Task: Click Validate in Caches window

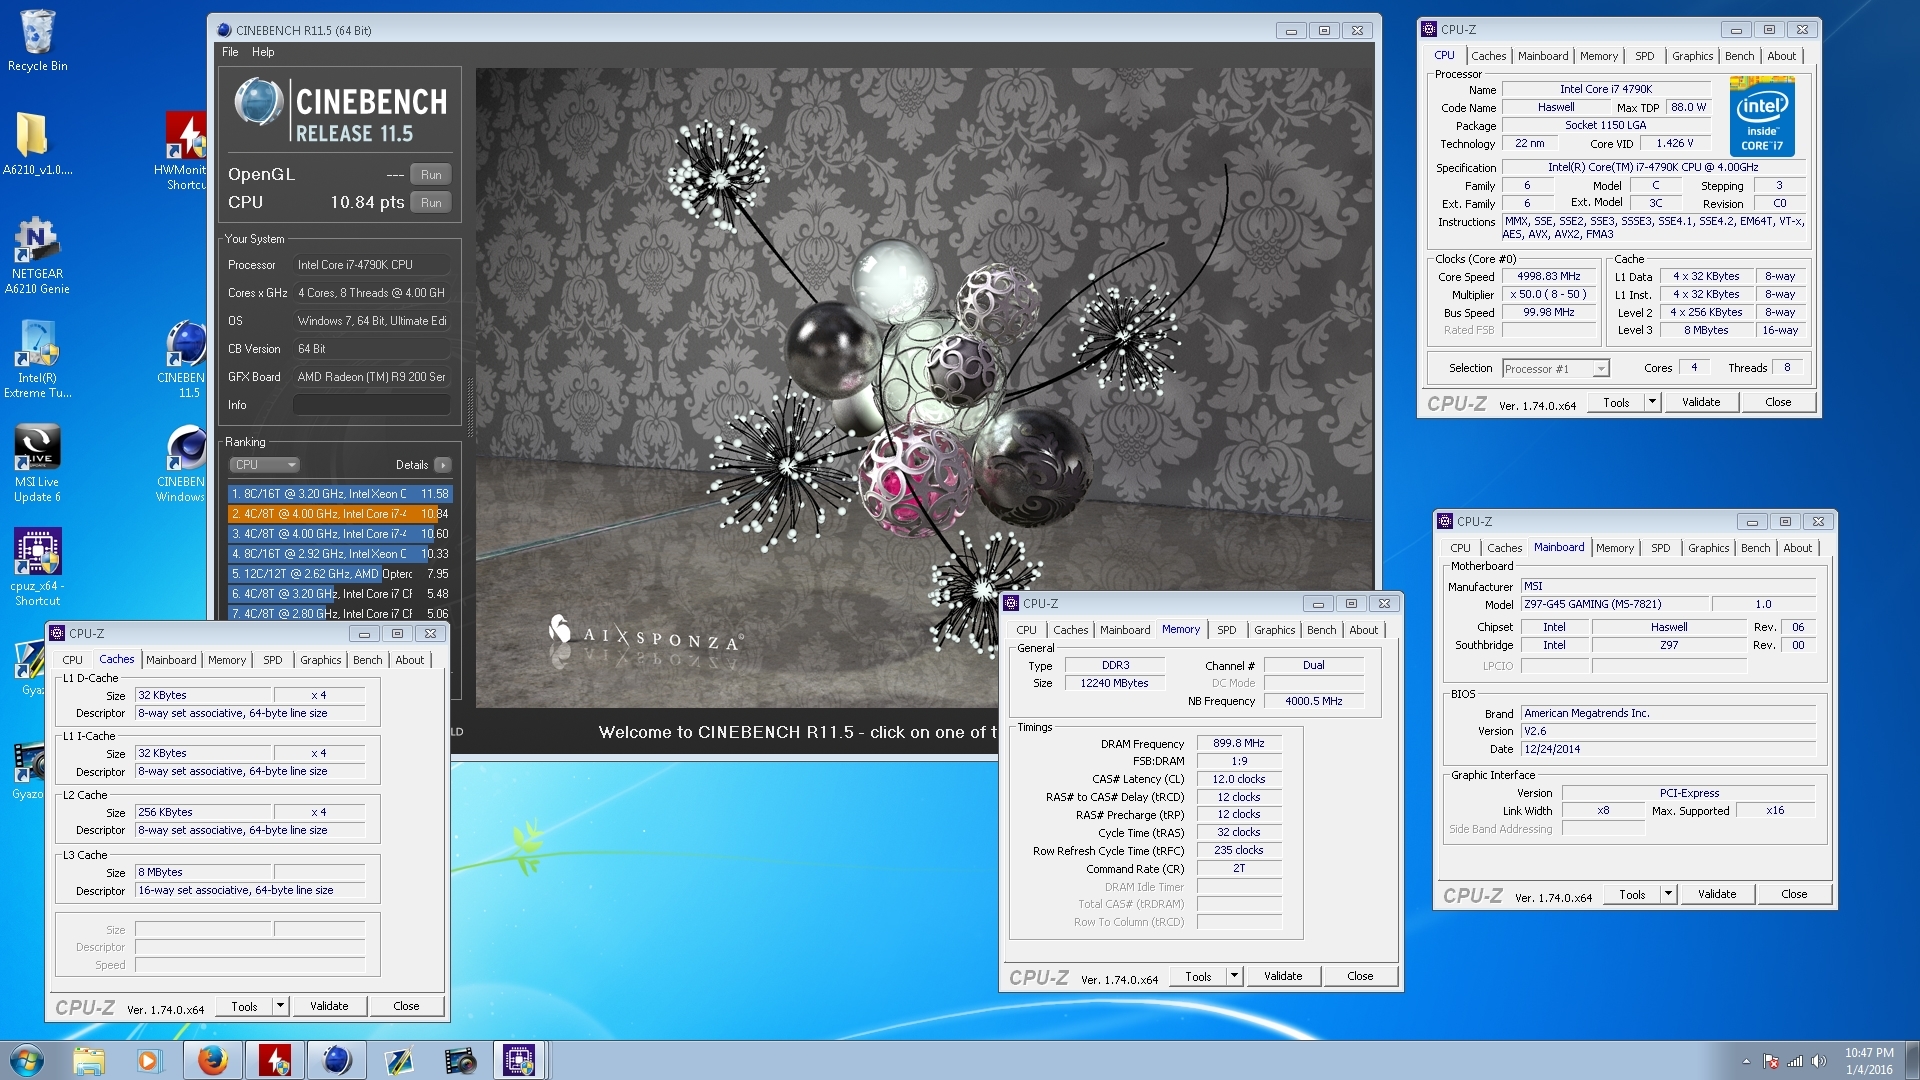Action: click(329, 1006)
